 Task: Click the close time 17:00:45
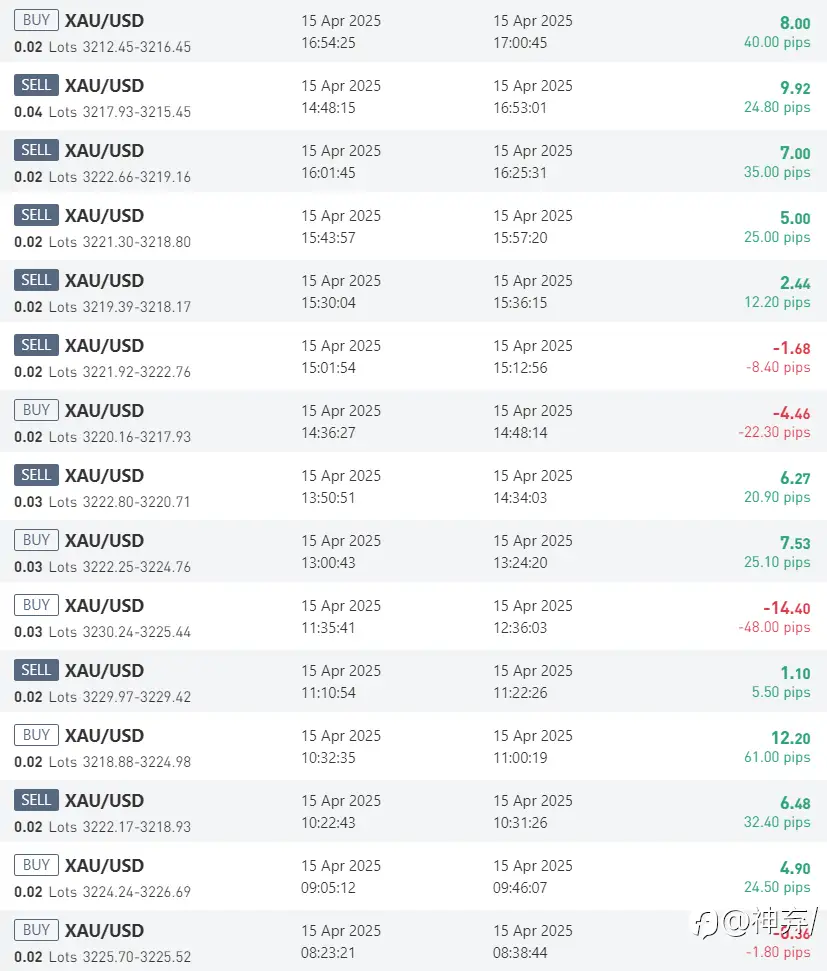tap(520, 43)
